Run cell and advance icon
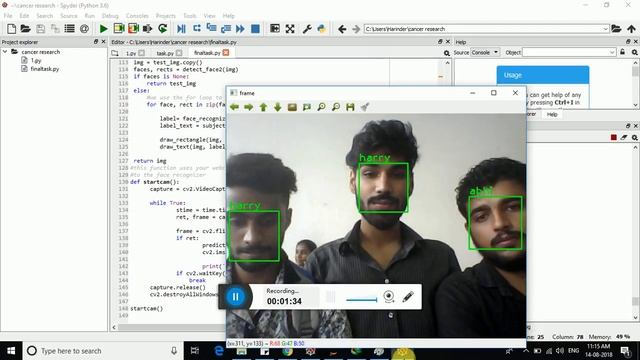Viewport: 640px width, 360px height. pos(133,29)
